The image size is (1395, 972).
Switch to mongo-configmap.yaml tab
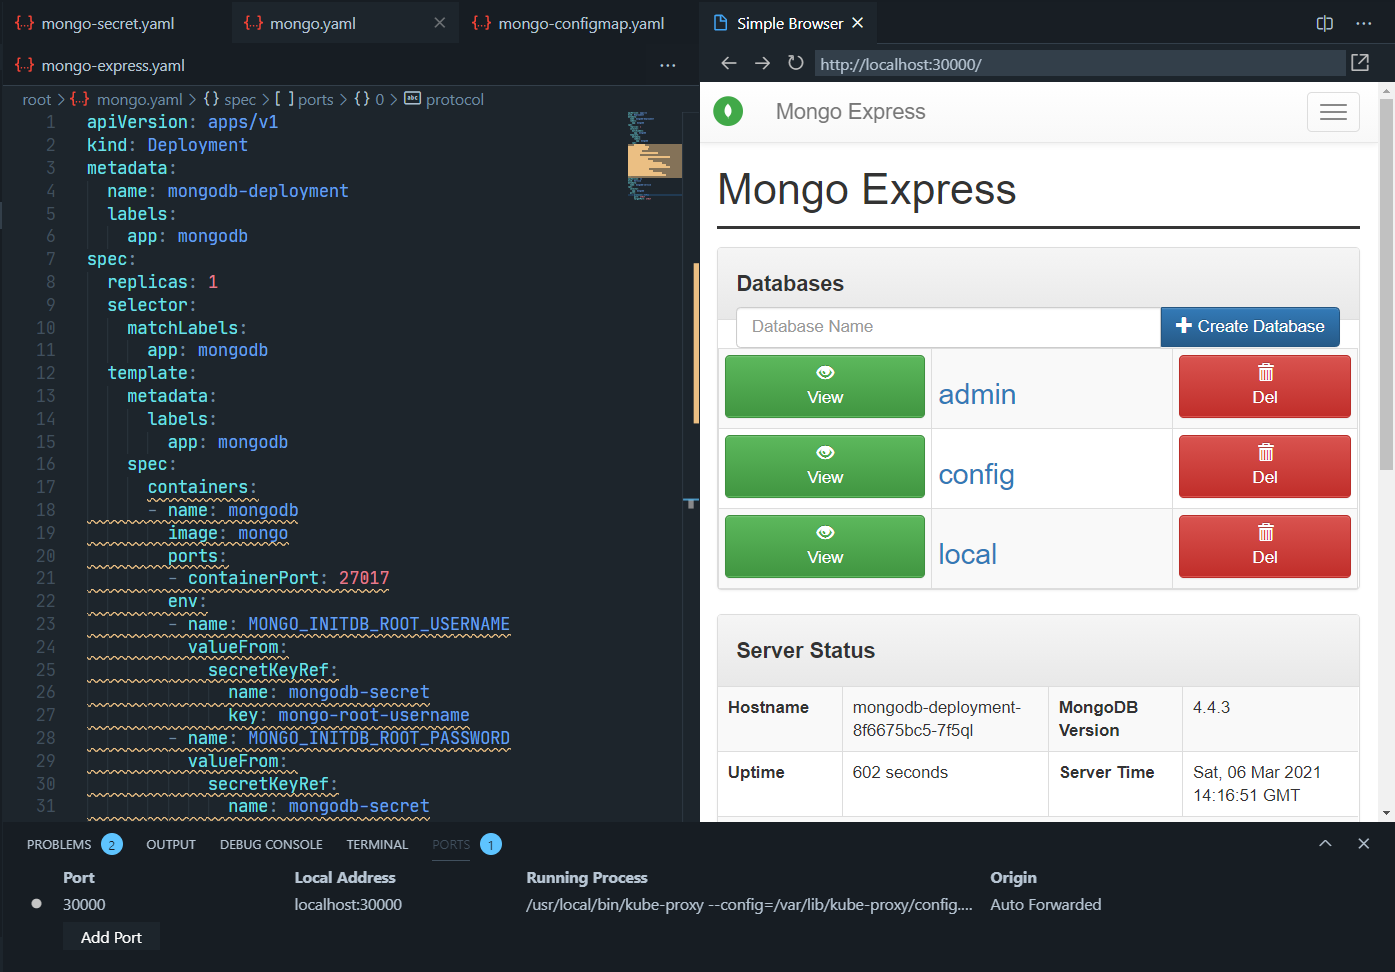pyautogui.click(x=581, y=23)
